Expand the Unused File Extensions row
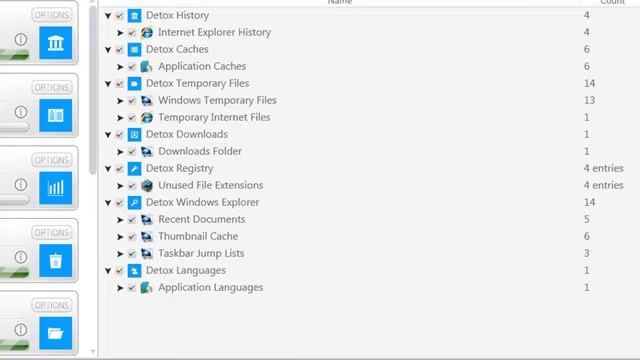This screenshot has width=640, height=360. 120,186
